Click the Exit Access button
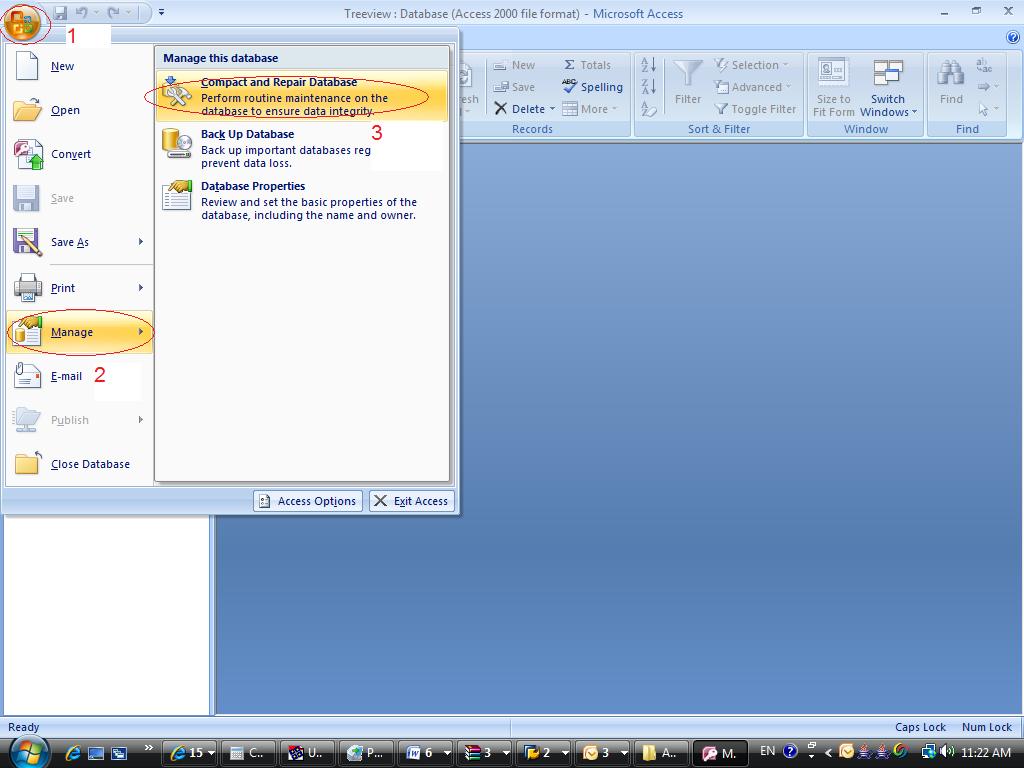 point(411,501)
